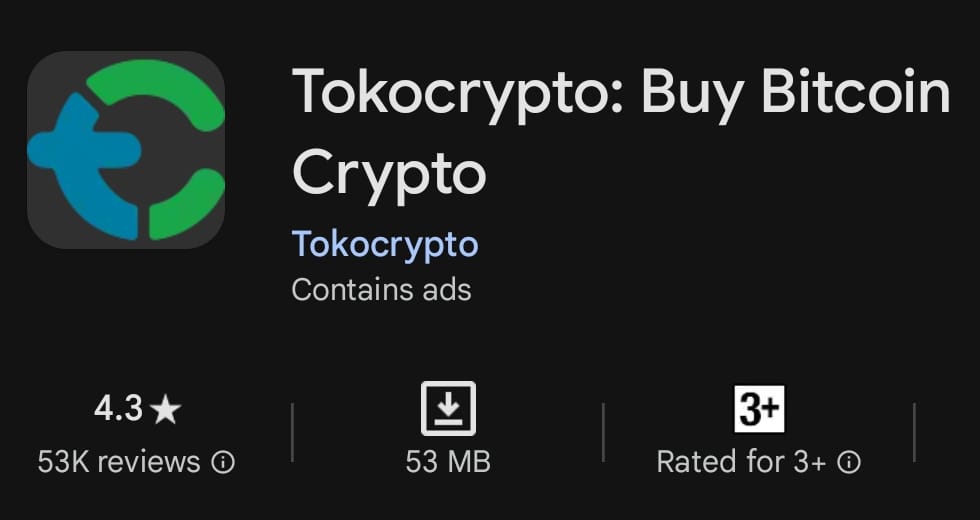Tap the 53 MB size label
The image size is (980, 520).
coord(448,462)
